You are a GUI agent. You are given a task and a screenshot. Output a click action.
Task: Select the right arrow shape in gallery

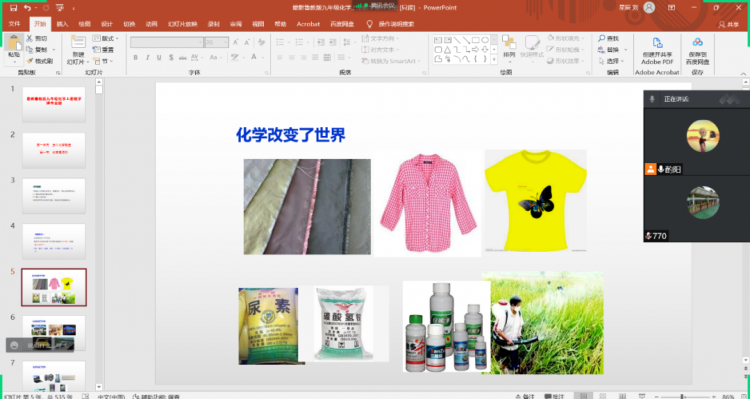475,50
